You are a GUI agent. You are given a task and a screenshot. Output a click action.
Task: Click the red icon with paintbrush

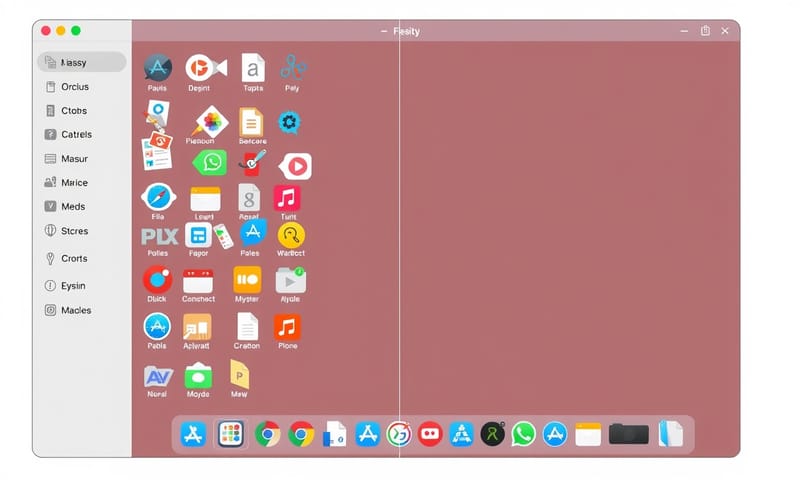[x=253, y=163]
